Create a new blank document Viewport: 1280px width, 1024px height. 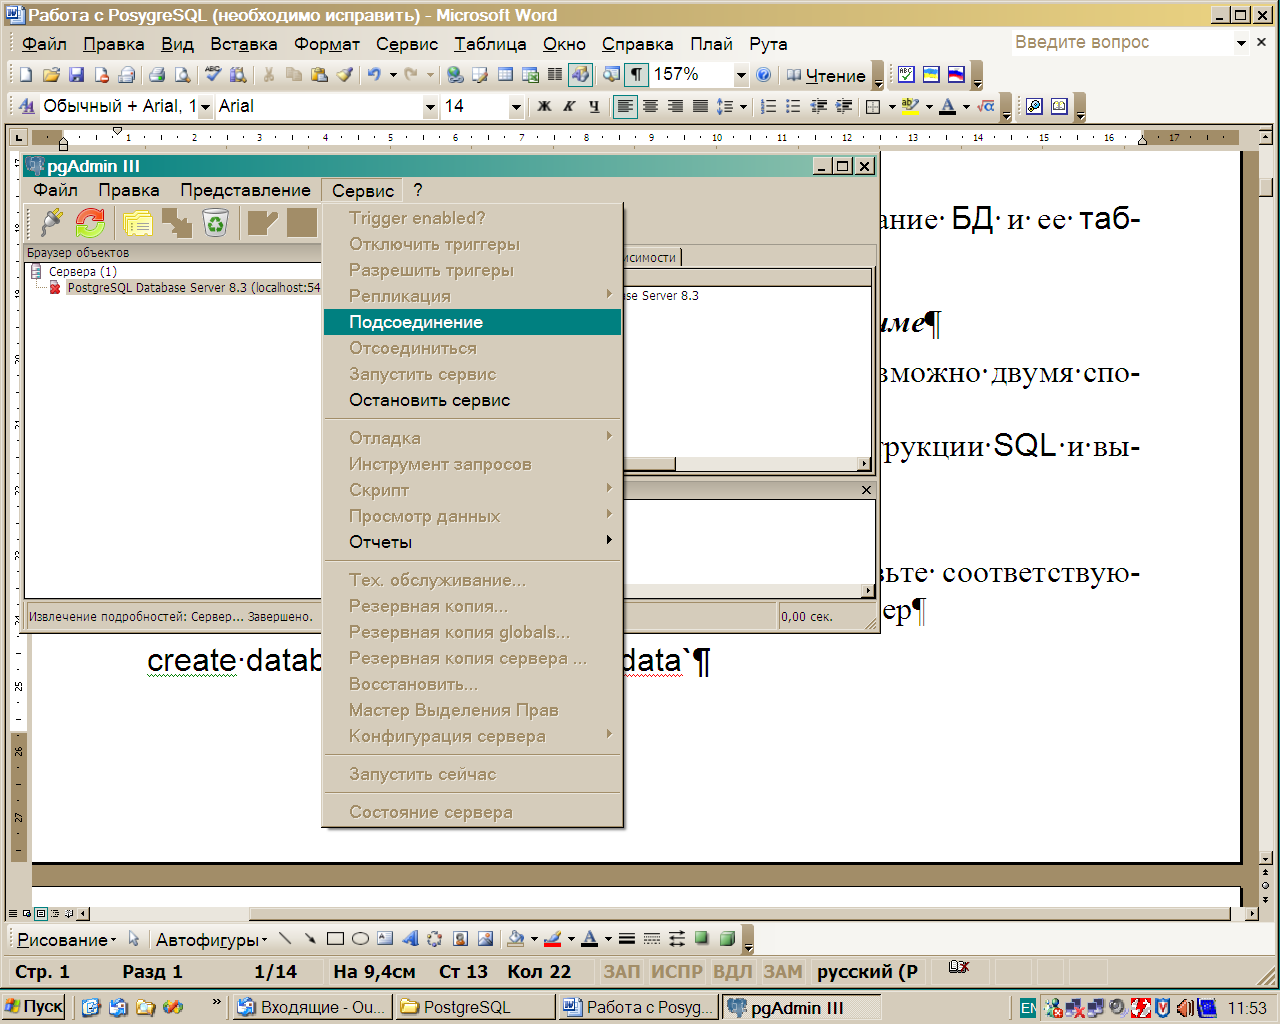click(x=26, y=75)
